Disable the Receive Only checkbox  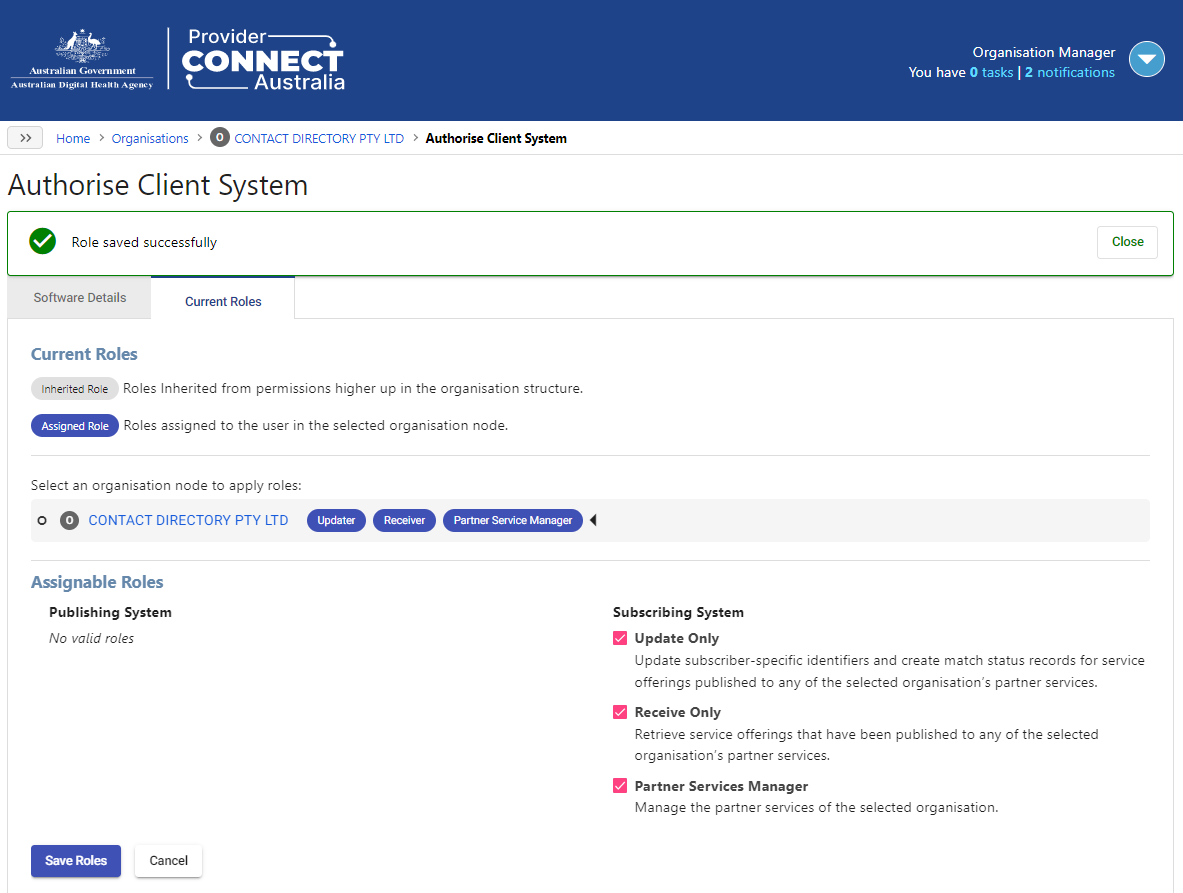(x=620, y=712)
